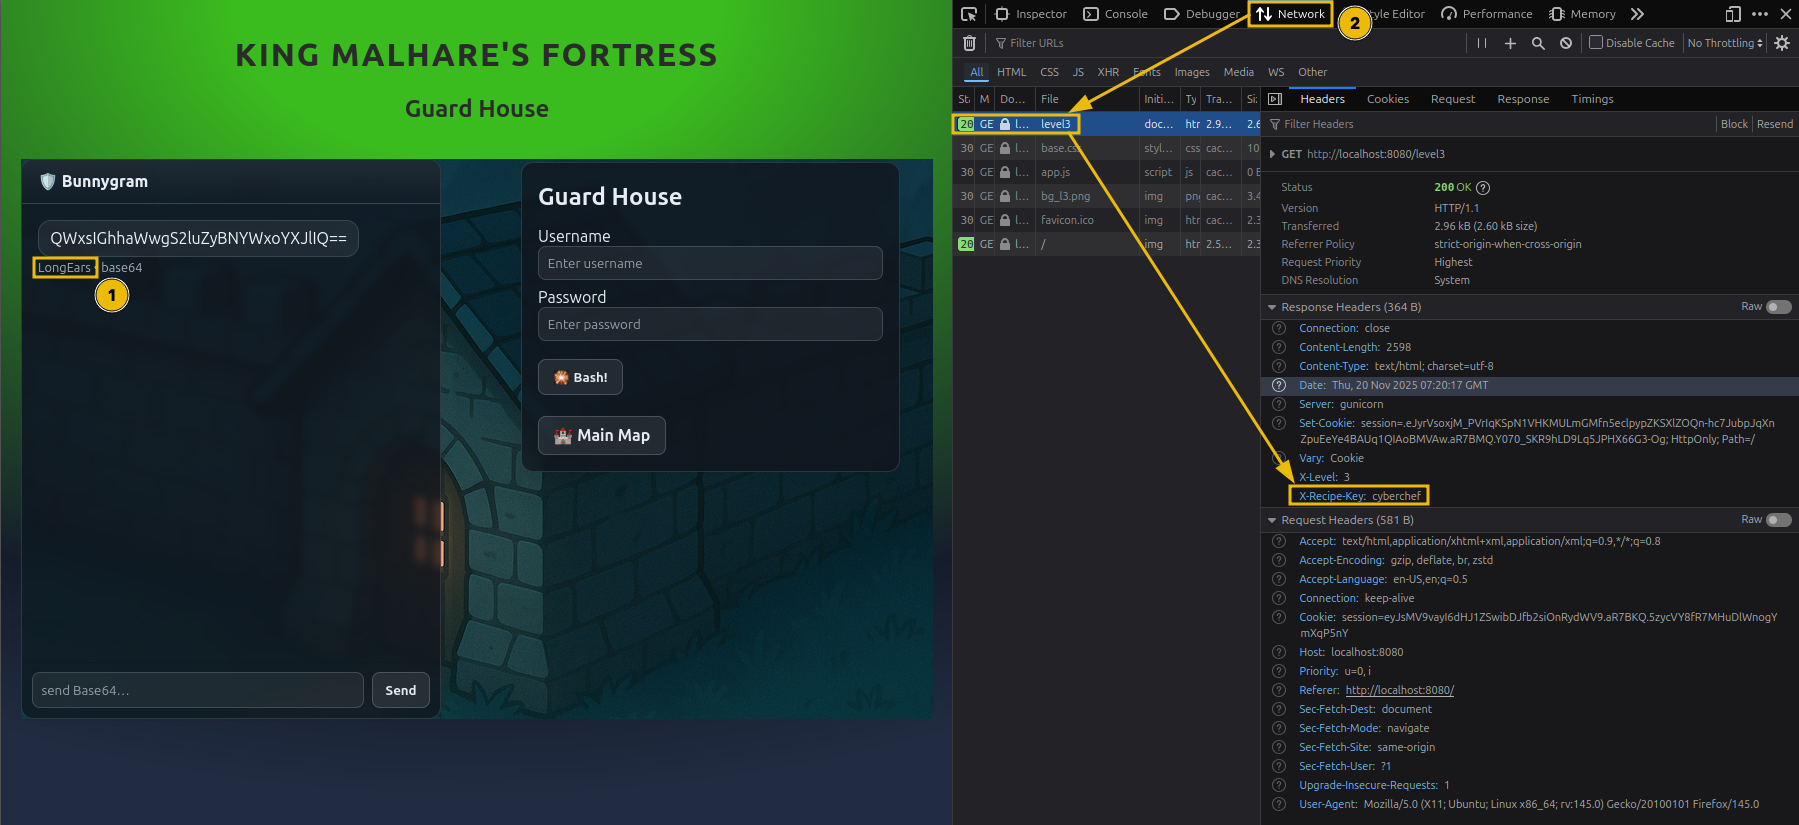Expand the GET request URL row

point(1272,154)
